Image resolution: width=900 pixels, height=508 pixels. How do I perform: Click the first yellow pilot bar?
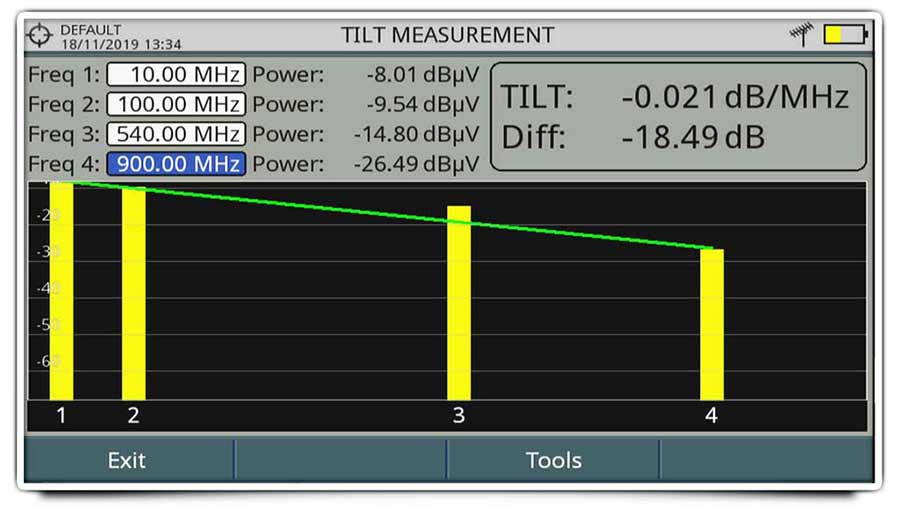61,290
